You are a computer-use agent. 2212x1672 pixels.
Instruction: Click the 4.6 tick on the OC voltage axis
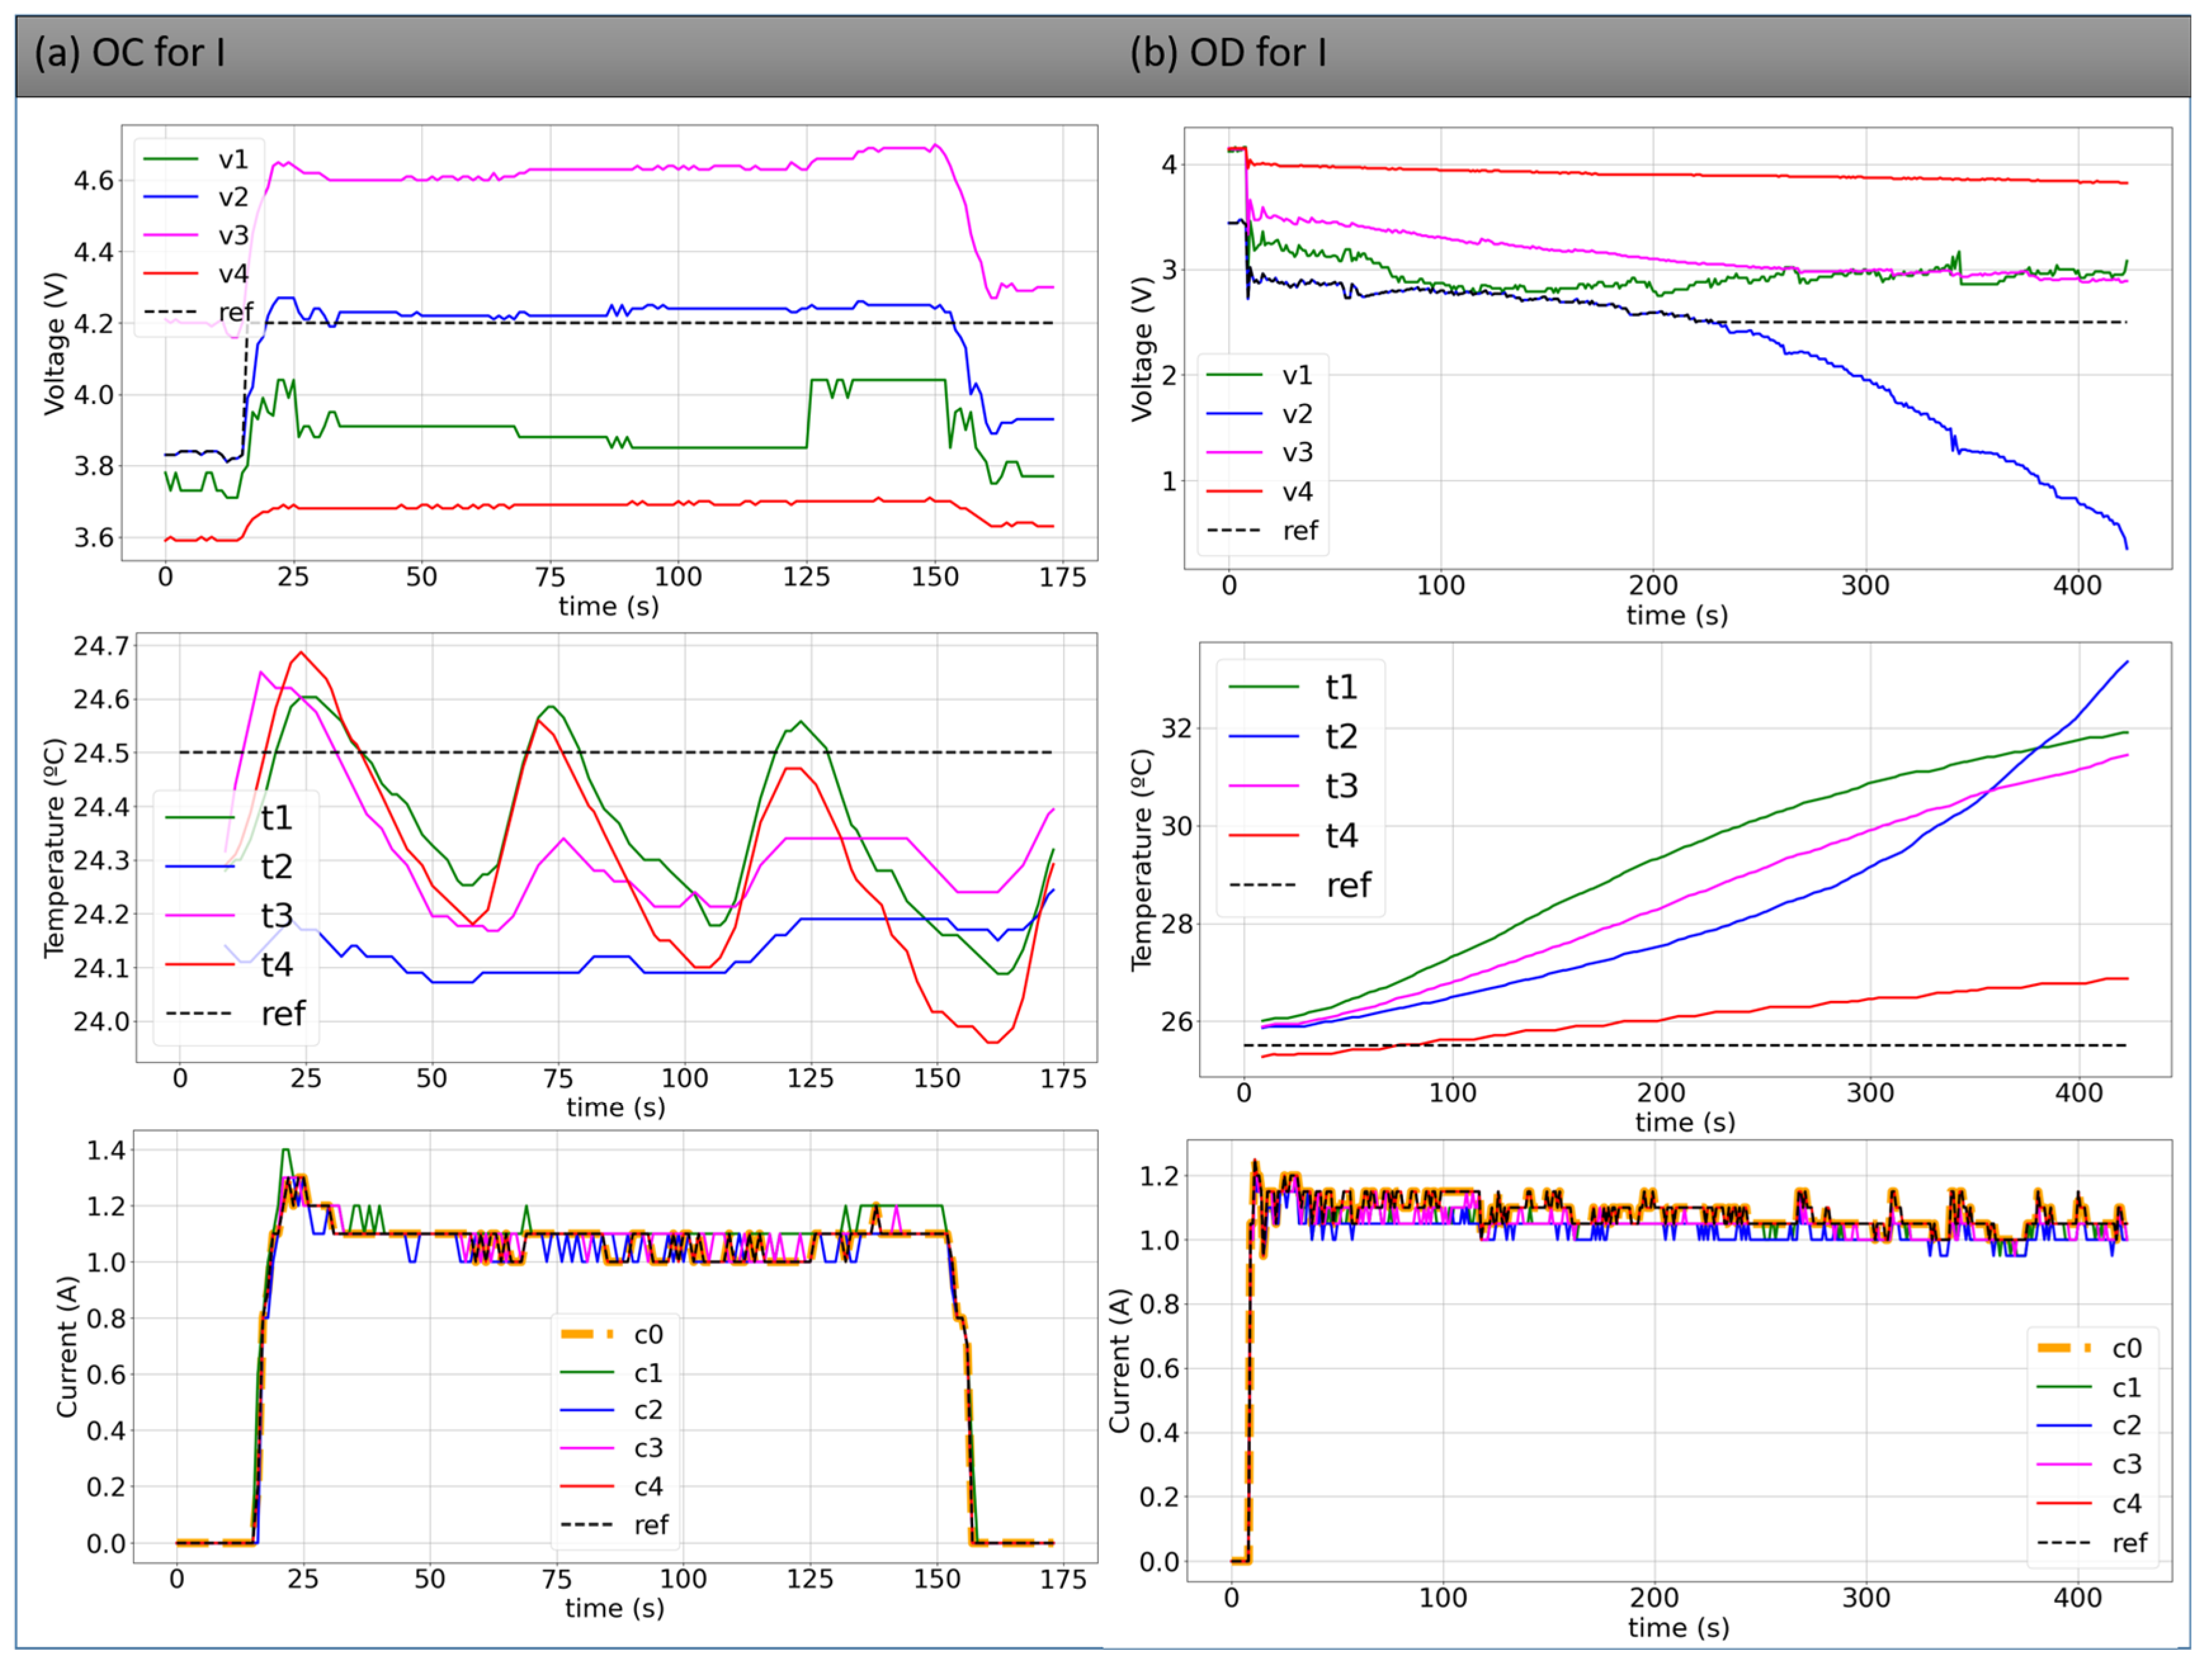[x=94, y=180]
